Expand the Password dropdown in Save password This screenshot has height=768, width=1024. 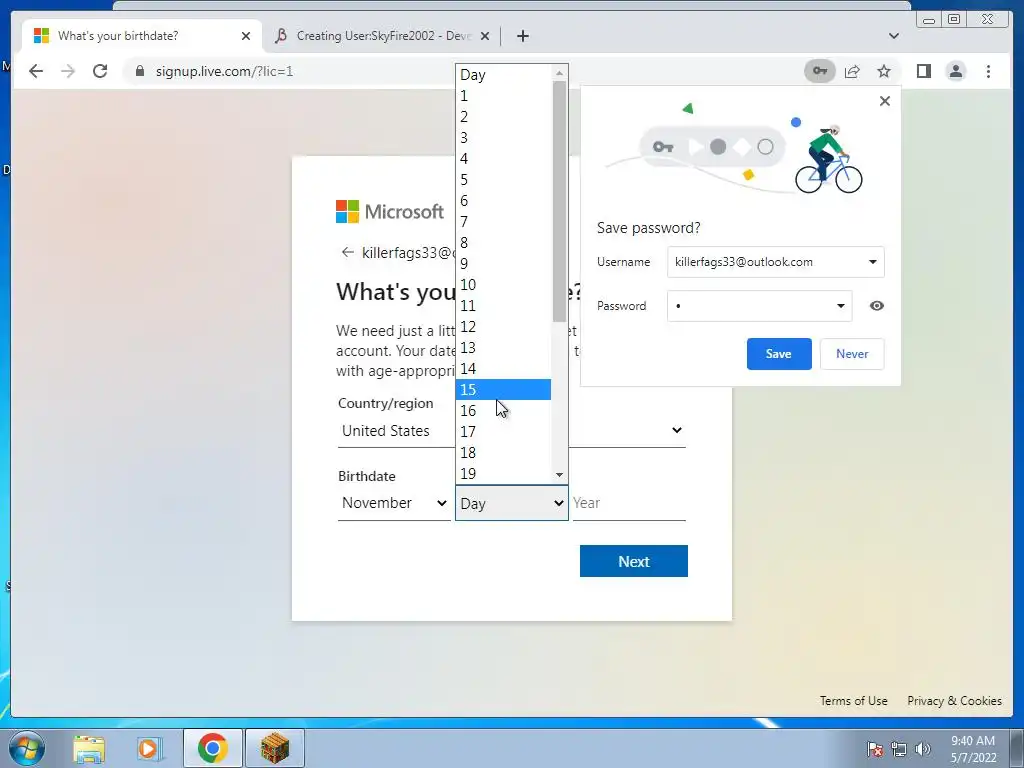coord(840,306)
